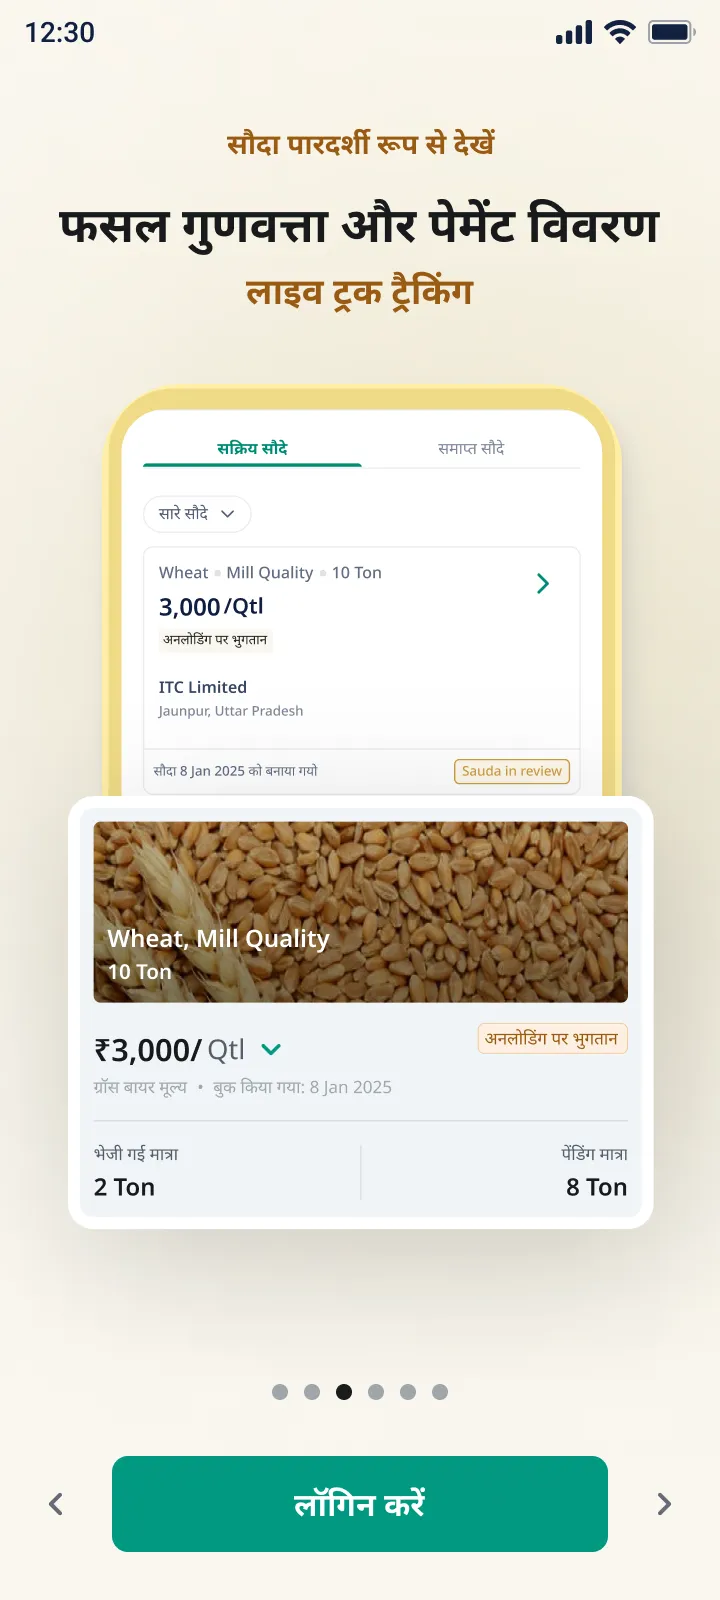Switch to सक्रिय सौदे tab
This screenshot has width=720, height=1600.
(x=252, y=449)
